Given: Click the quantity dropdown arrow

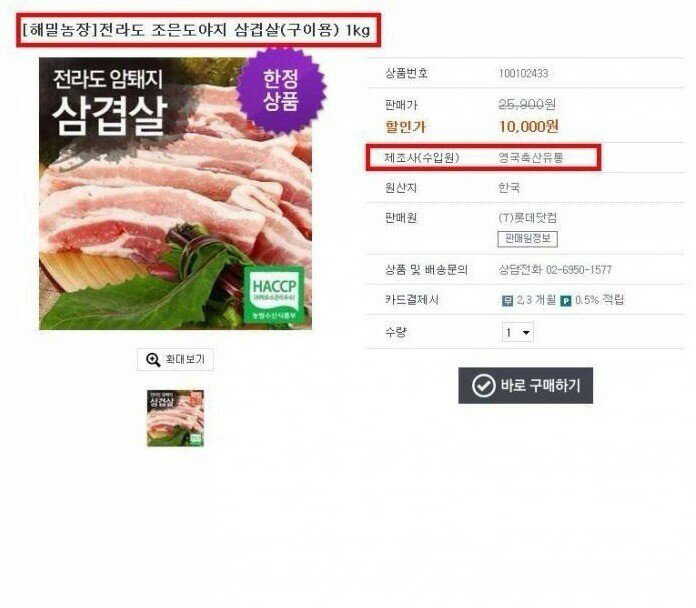Looking at the screenshot, I should [x=526, y=332].
